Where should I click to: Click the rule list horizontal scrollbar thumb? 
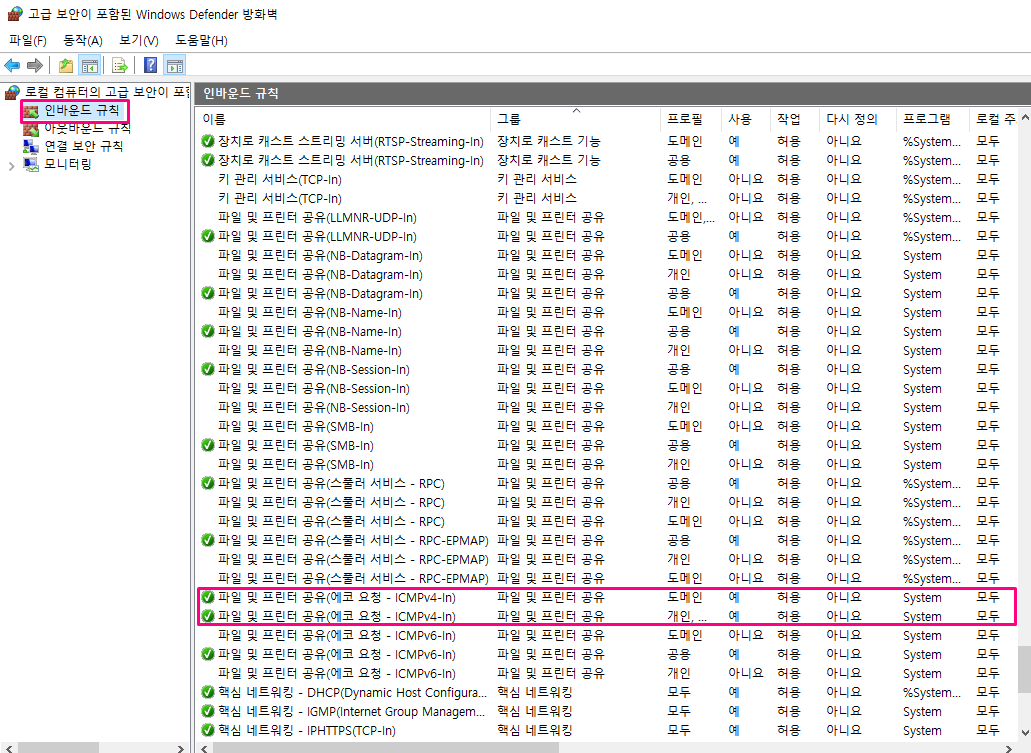pos(385,748)
